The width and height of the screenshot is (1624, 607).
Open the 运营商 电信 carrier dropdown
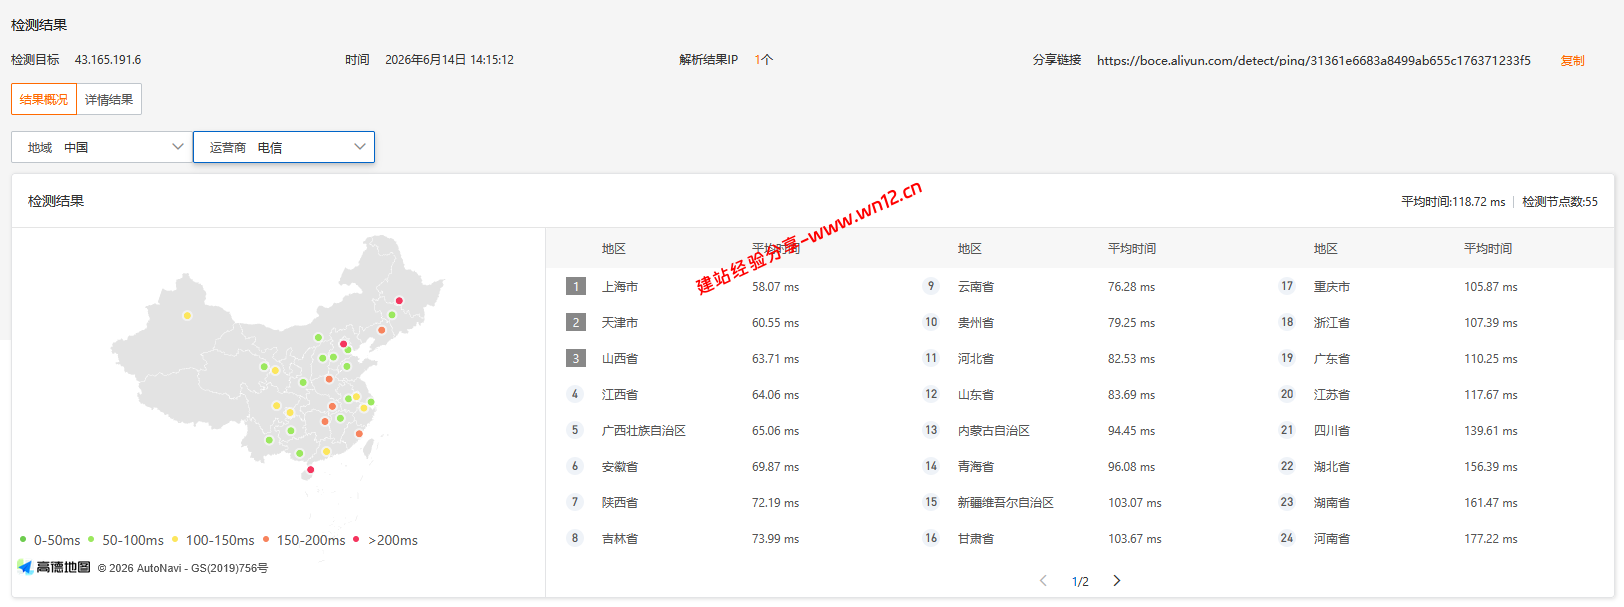[284, 147]
